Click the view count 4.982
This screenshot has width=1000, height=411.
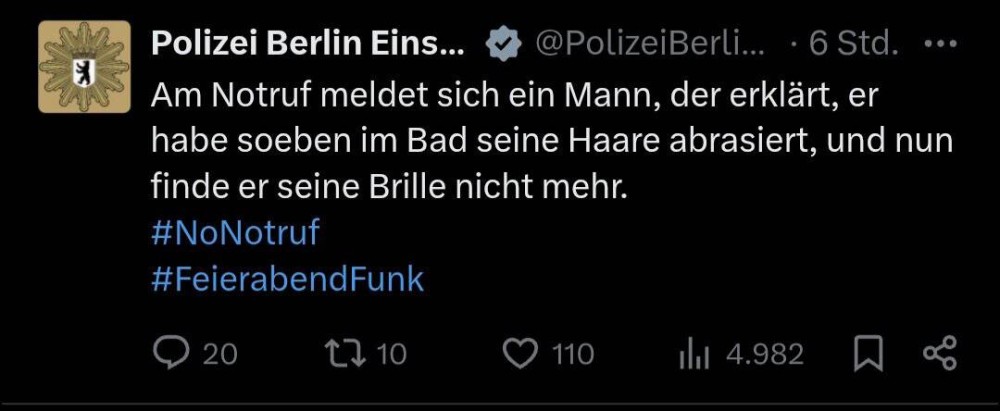click(765, 354)
